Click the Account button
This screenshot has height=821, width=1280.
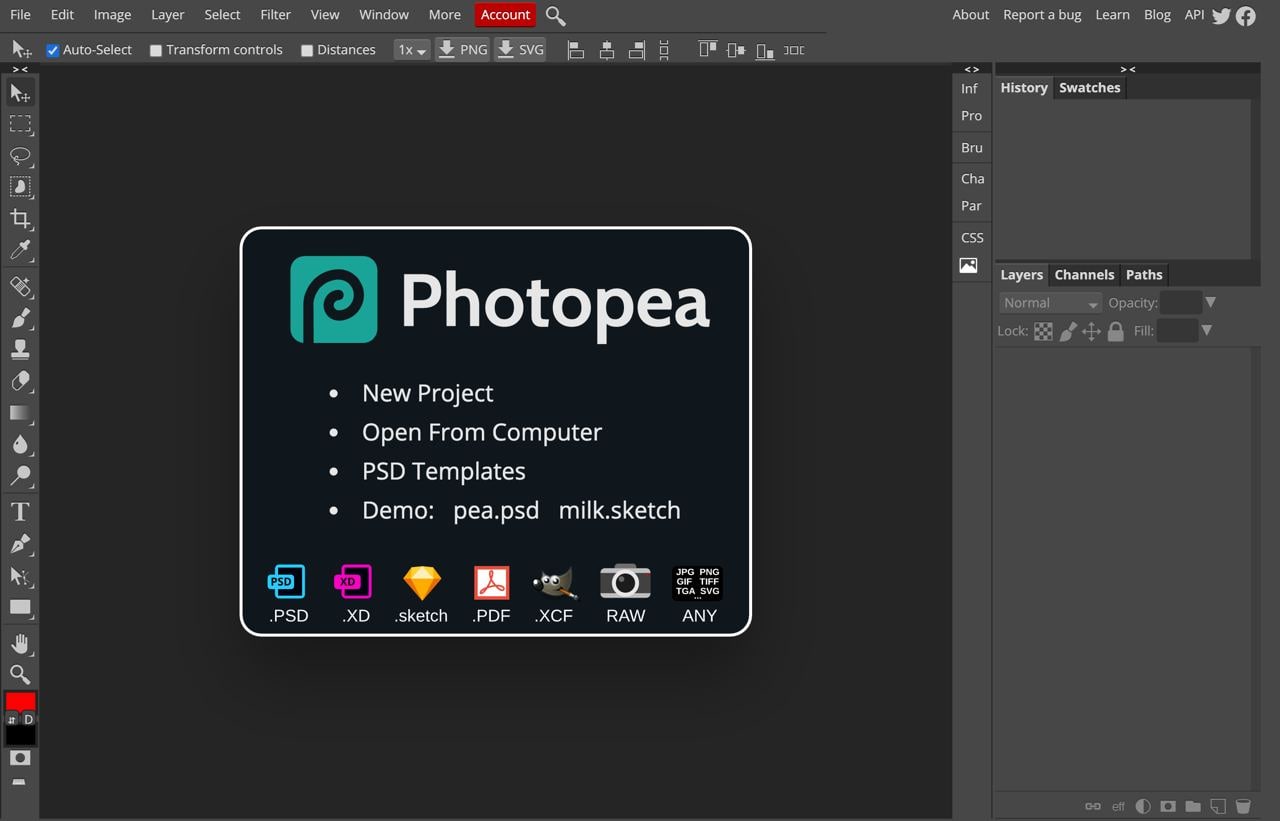tap(505, 15)
